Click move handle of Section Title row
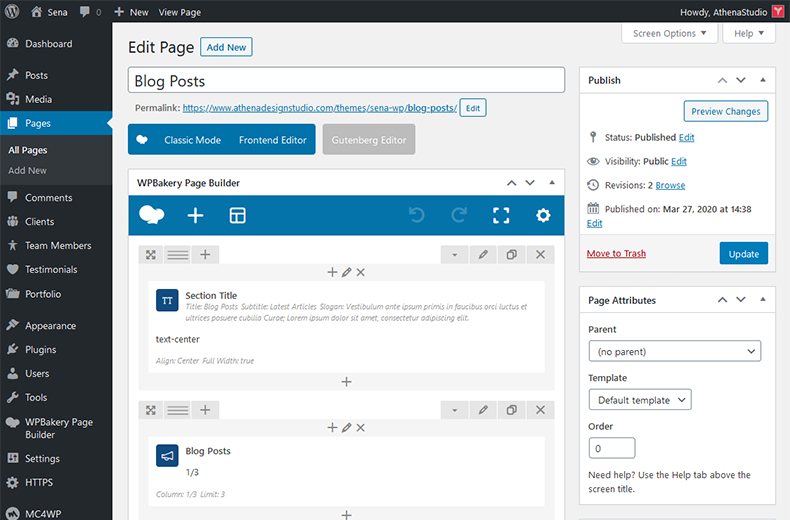790x520 pixels. coord(151,255)
